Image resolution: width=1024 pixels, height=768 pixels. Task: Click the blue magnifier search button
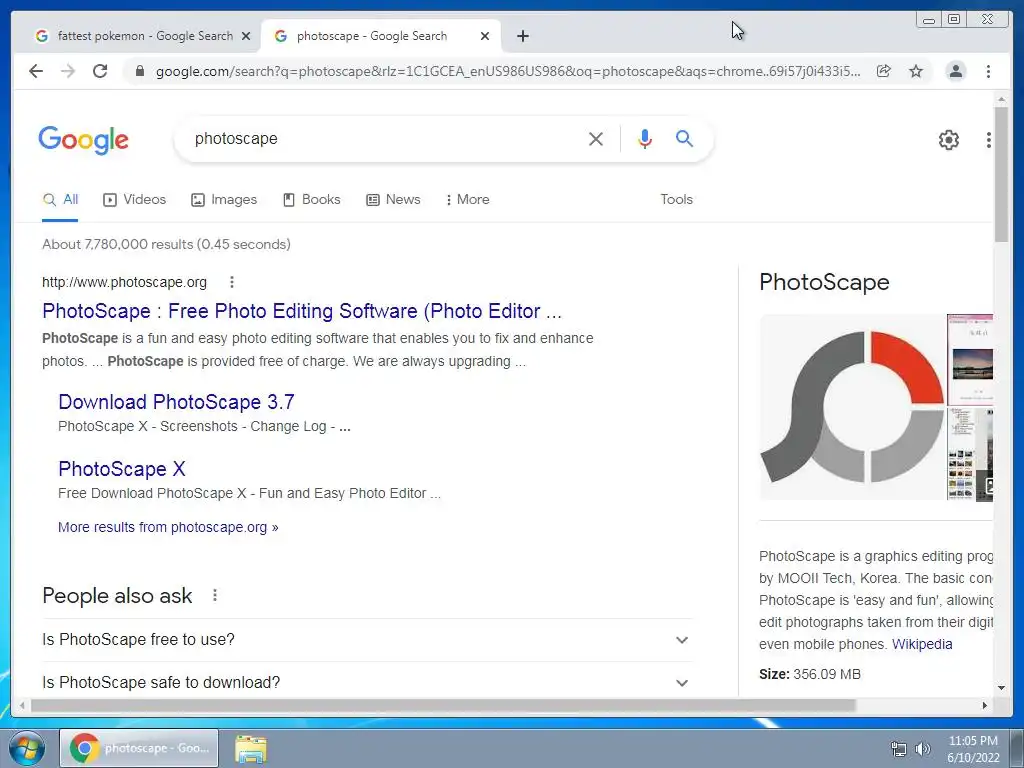tap(684, 138)
